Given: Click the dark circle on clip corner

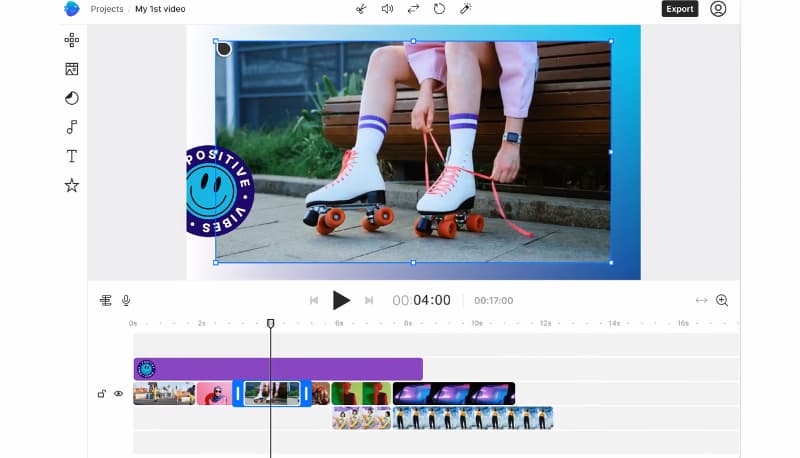Looking at the screenshot, I should 224,49.
